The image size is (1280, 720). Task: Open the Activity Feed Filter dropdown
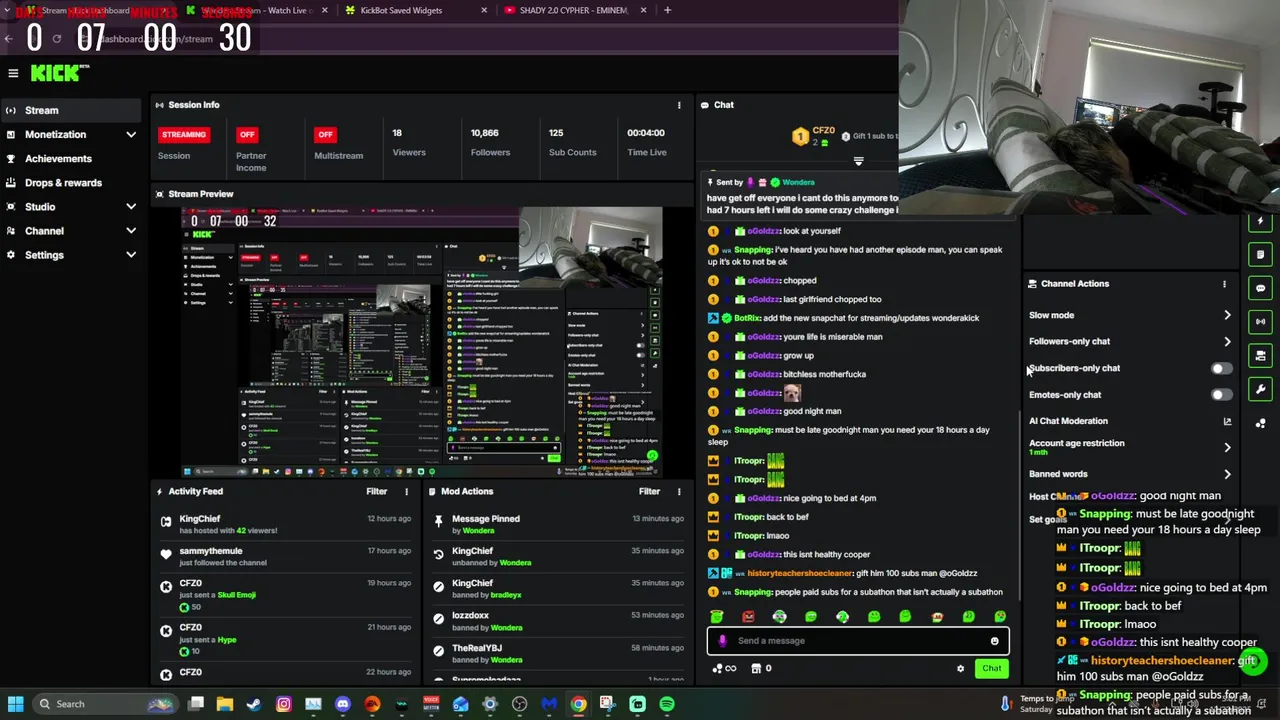[376, 491]
